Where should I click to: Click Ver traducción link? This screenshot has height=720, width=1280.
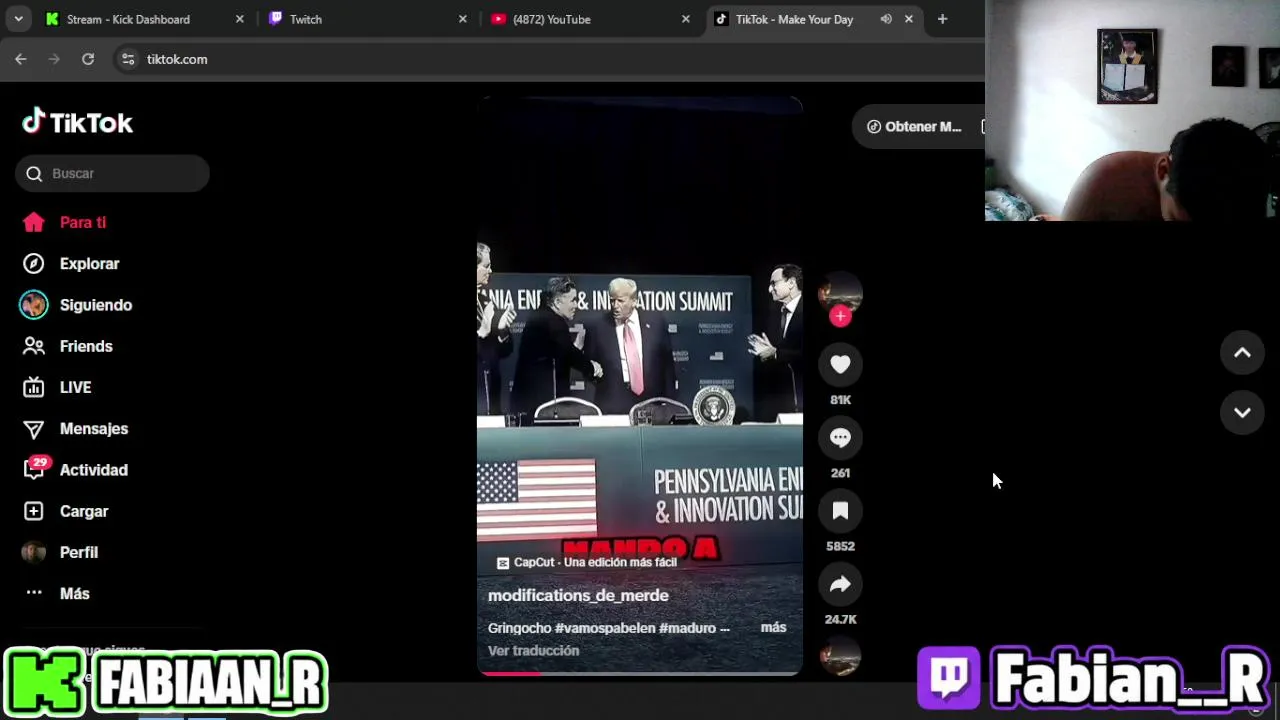tap(533, 650)
